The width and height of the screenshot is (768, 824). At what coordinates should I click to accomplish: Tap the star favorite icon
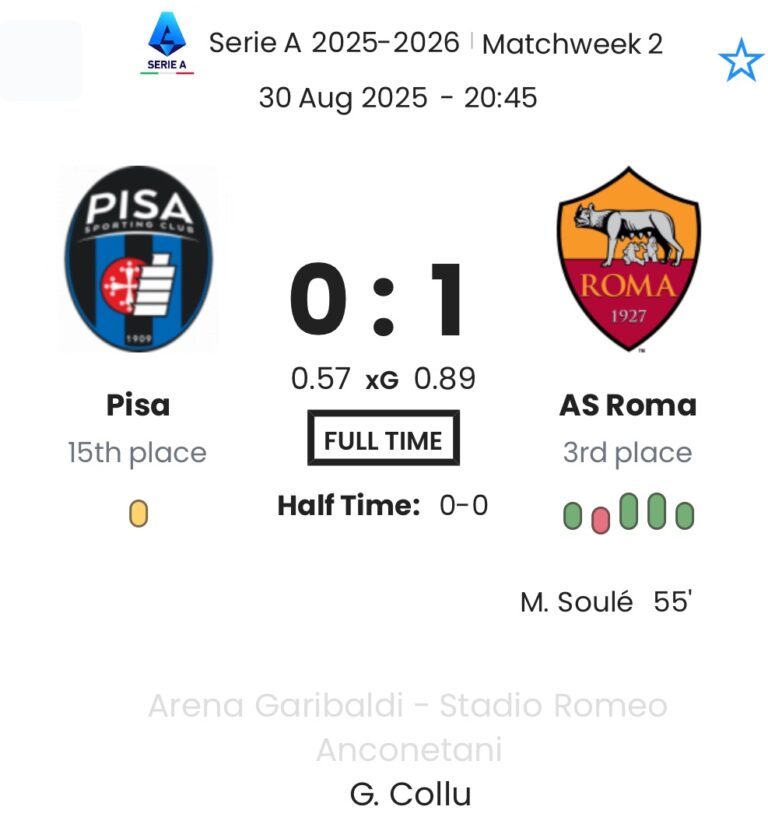coord(741,62)
